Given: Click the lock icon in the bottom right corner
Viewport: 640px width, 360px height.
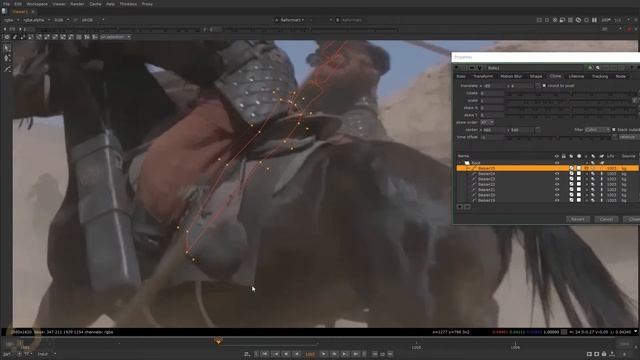Looking at the screenshot, I should click(x=604, y=354).
